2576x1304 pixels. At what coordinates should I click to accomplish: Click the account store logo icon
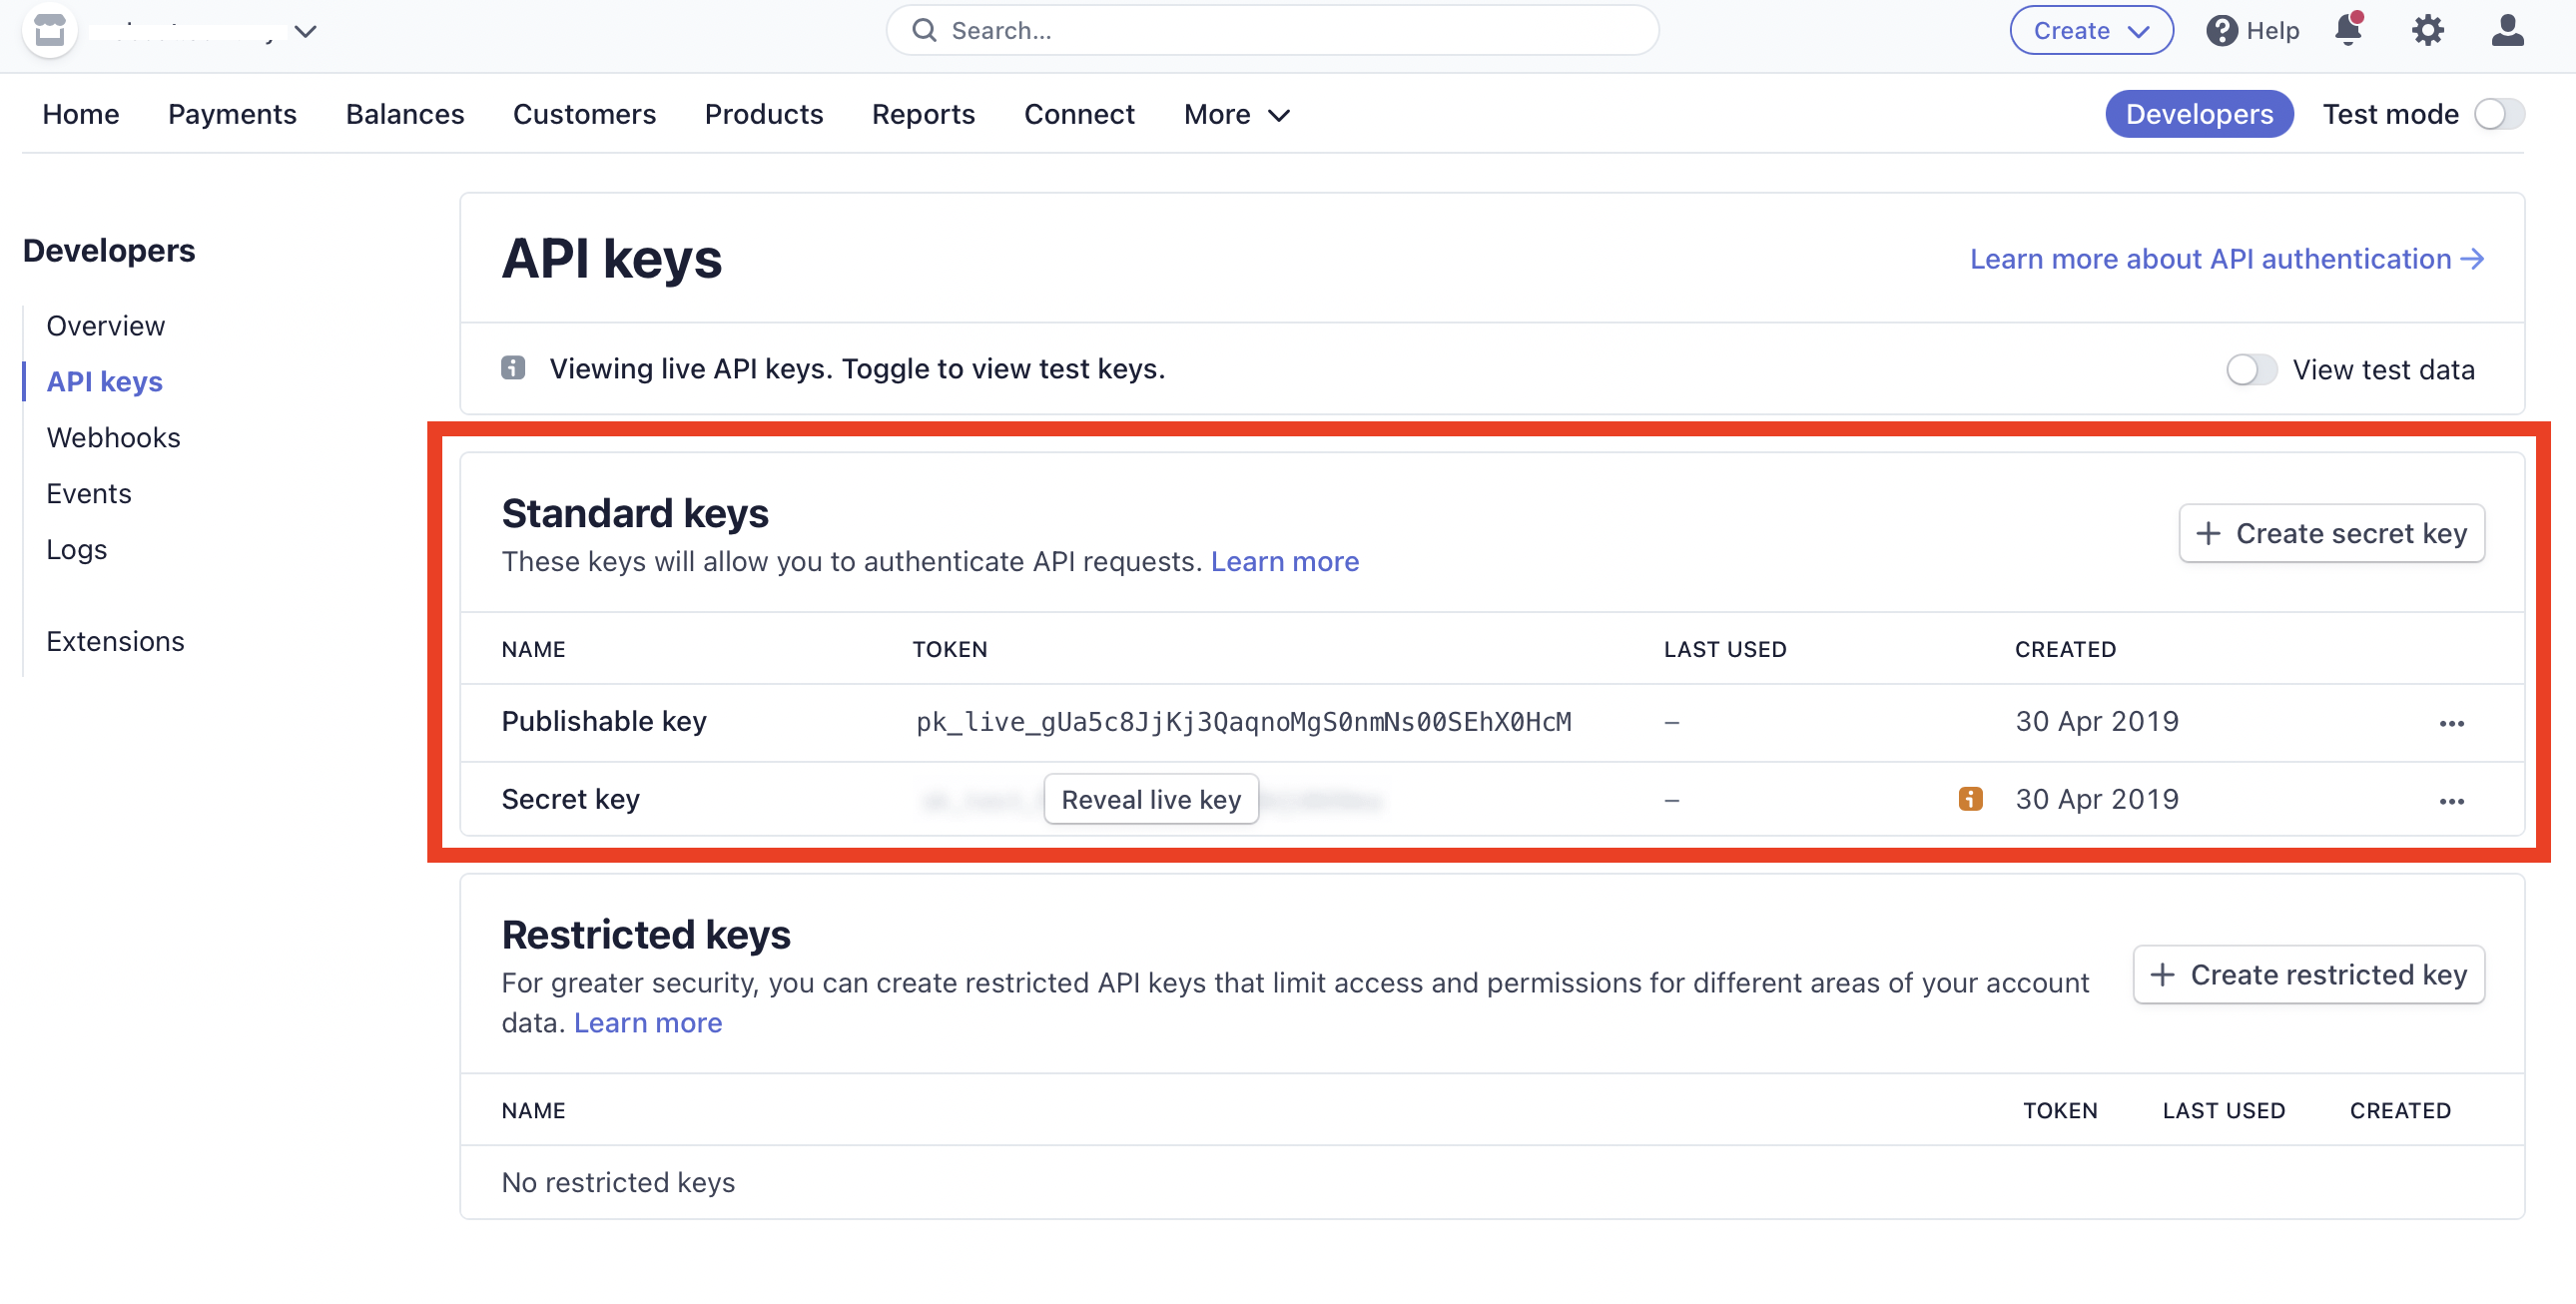[49, 31]
